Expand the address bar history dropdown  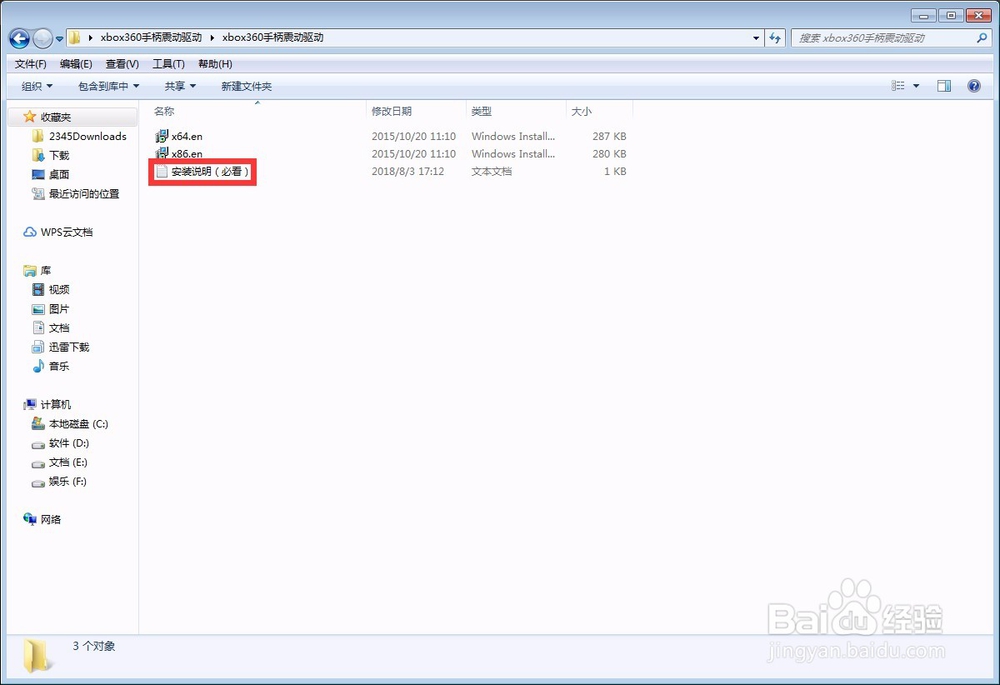756,38
